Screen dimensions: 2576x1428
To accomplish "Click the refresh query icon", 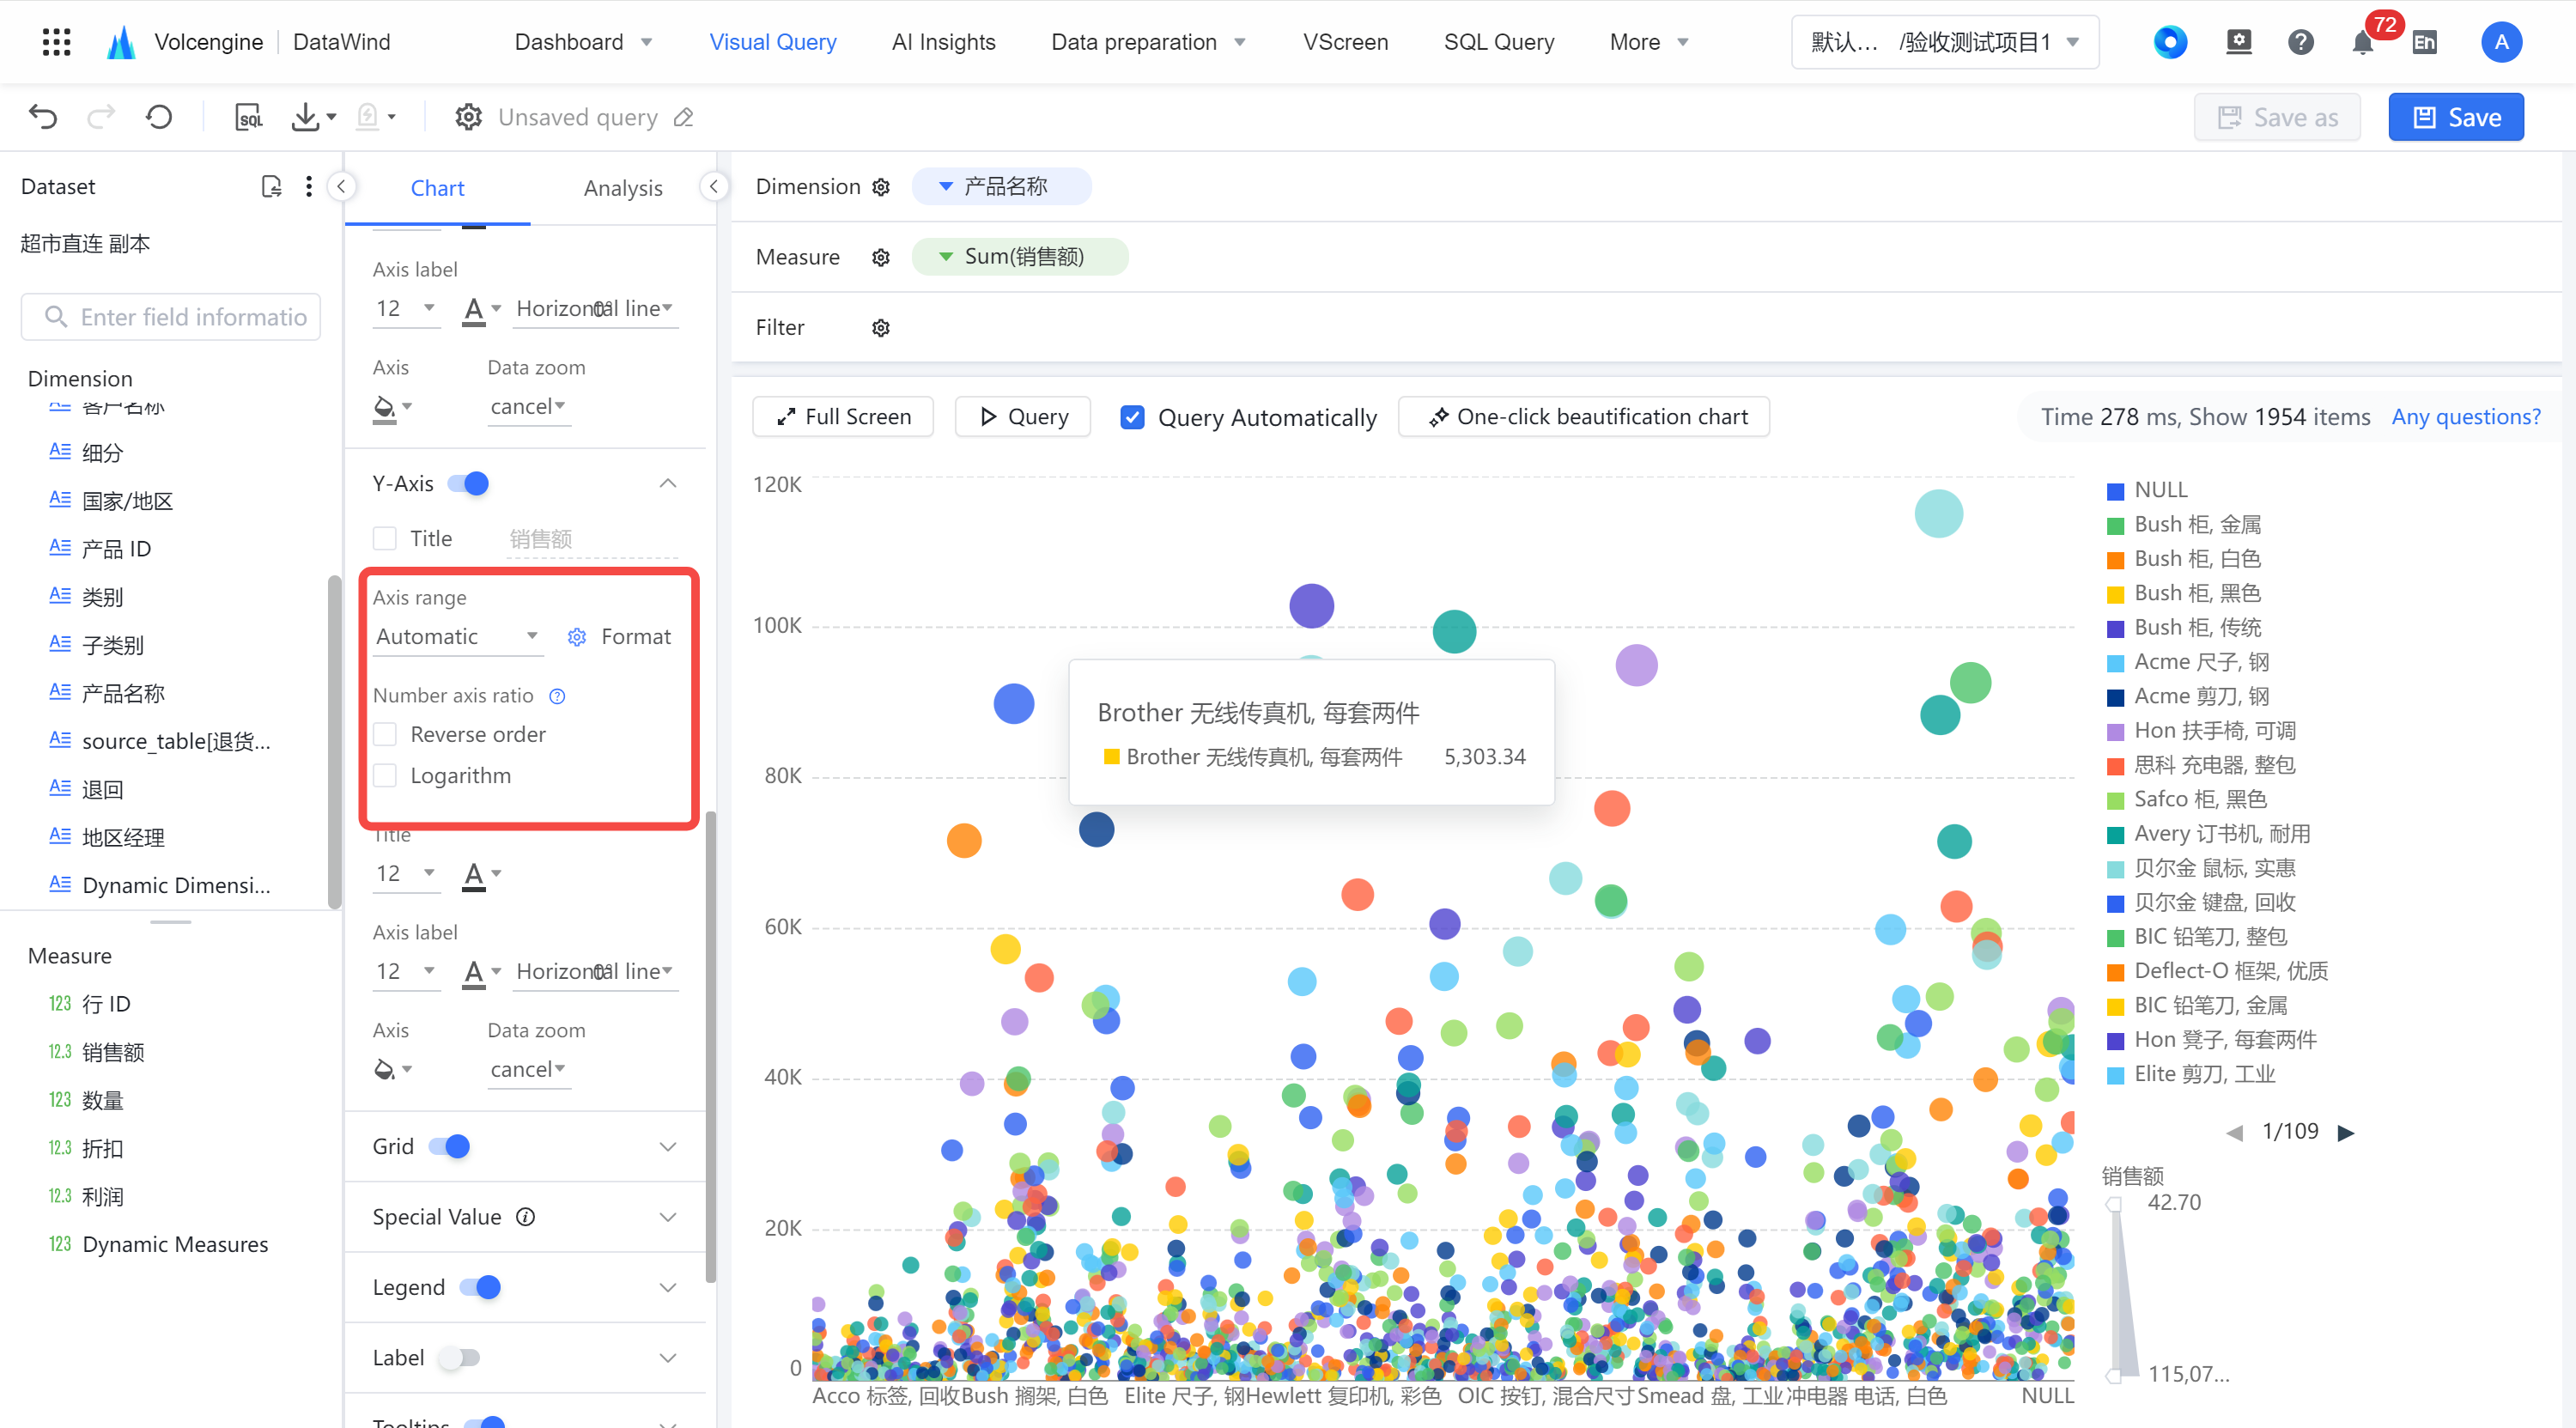I will click(x=159, y=117).
